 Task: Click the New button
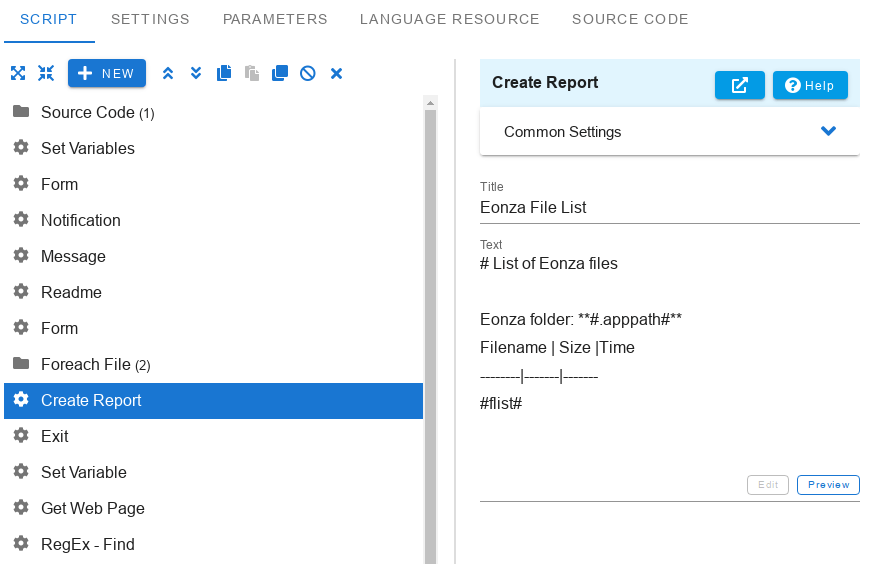pos(107,73)
